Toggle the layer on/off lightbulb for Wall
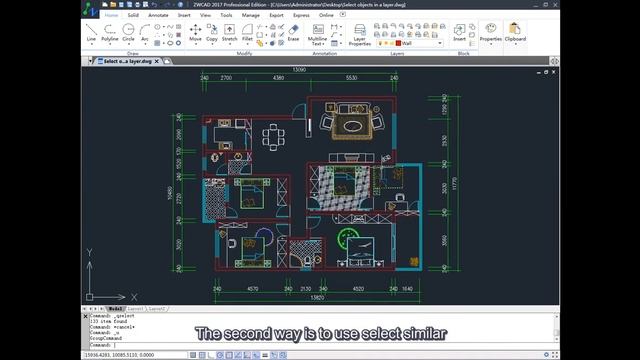 (x=380, y=43)
